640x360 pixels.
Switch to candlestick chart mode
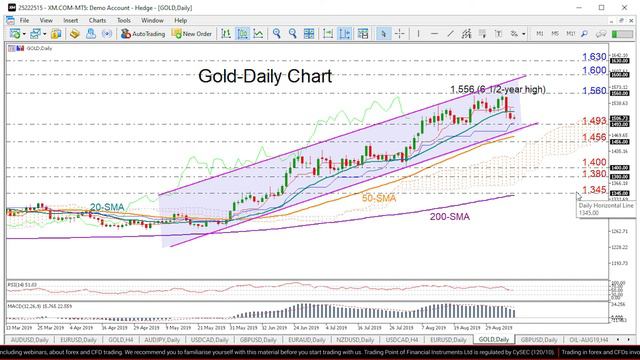[x=242, y=34]
